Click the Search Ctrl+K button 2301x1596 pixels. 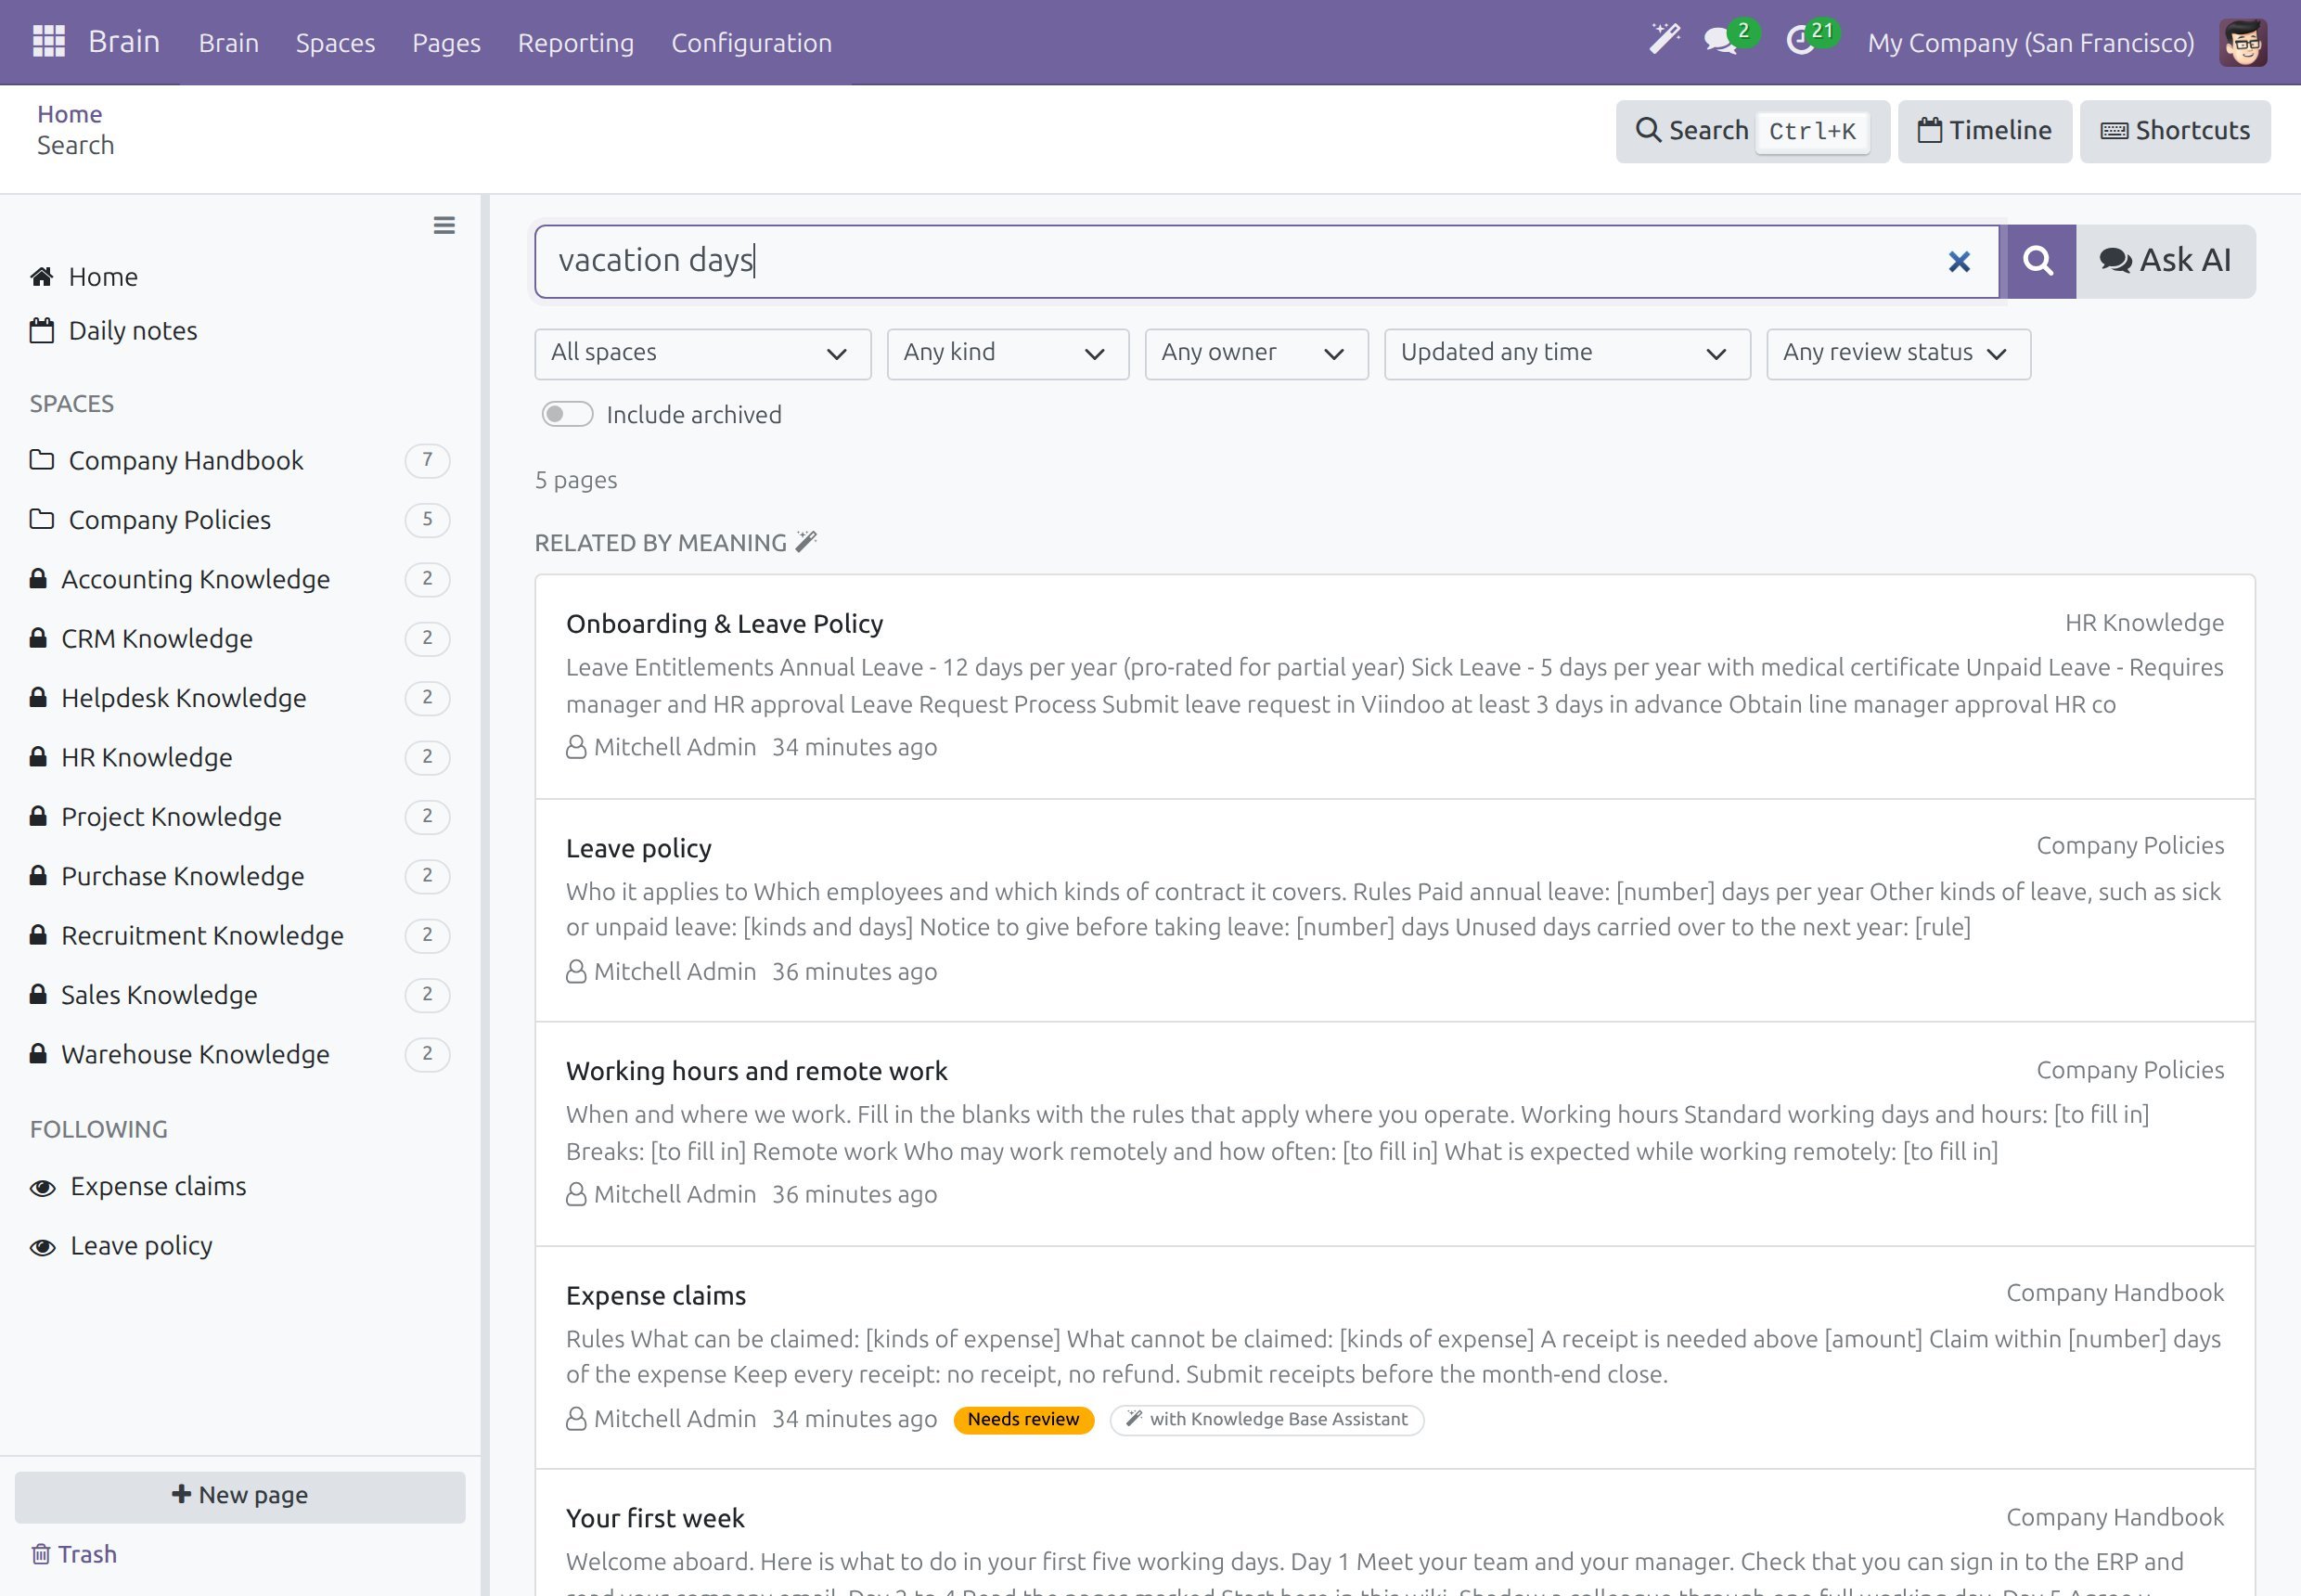tap(1752, 131)
